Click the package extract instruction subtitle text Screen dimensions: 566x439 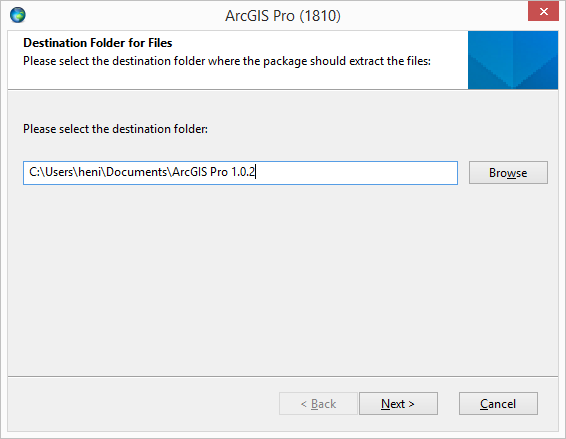pos(227,61)
